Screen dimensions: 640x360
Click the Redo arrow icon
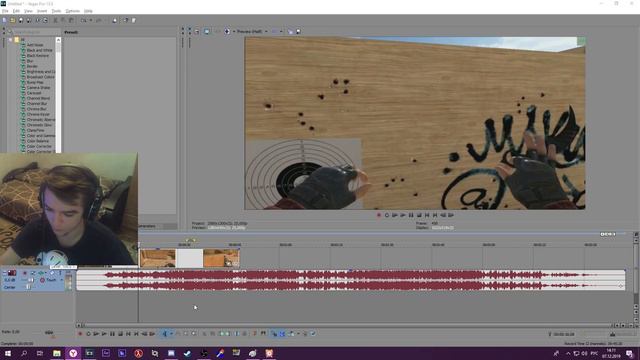[x=98, y=20]
